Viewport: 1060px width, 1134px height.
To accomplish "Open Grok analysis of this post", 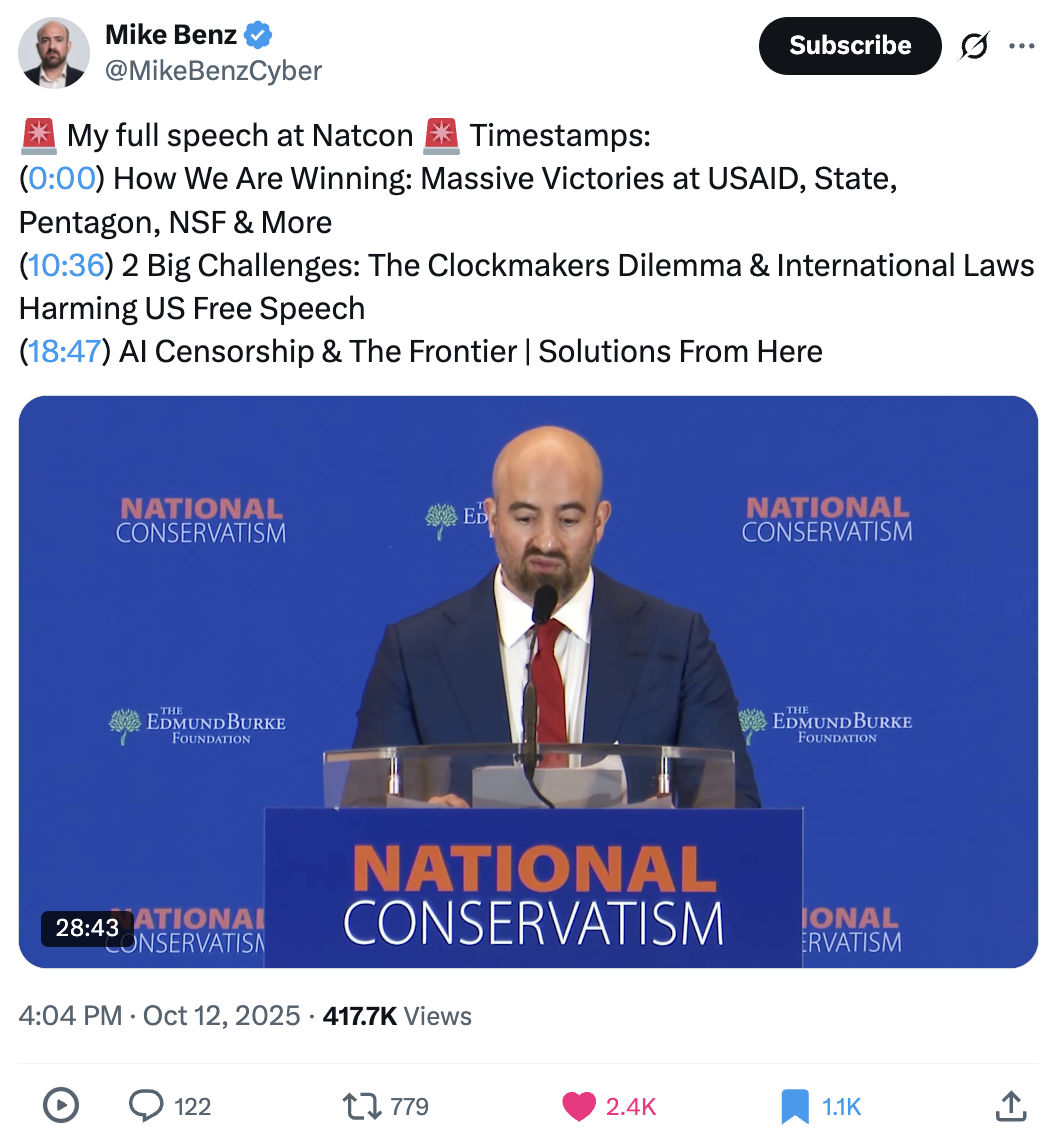I will point(974,45).
